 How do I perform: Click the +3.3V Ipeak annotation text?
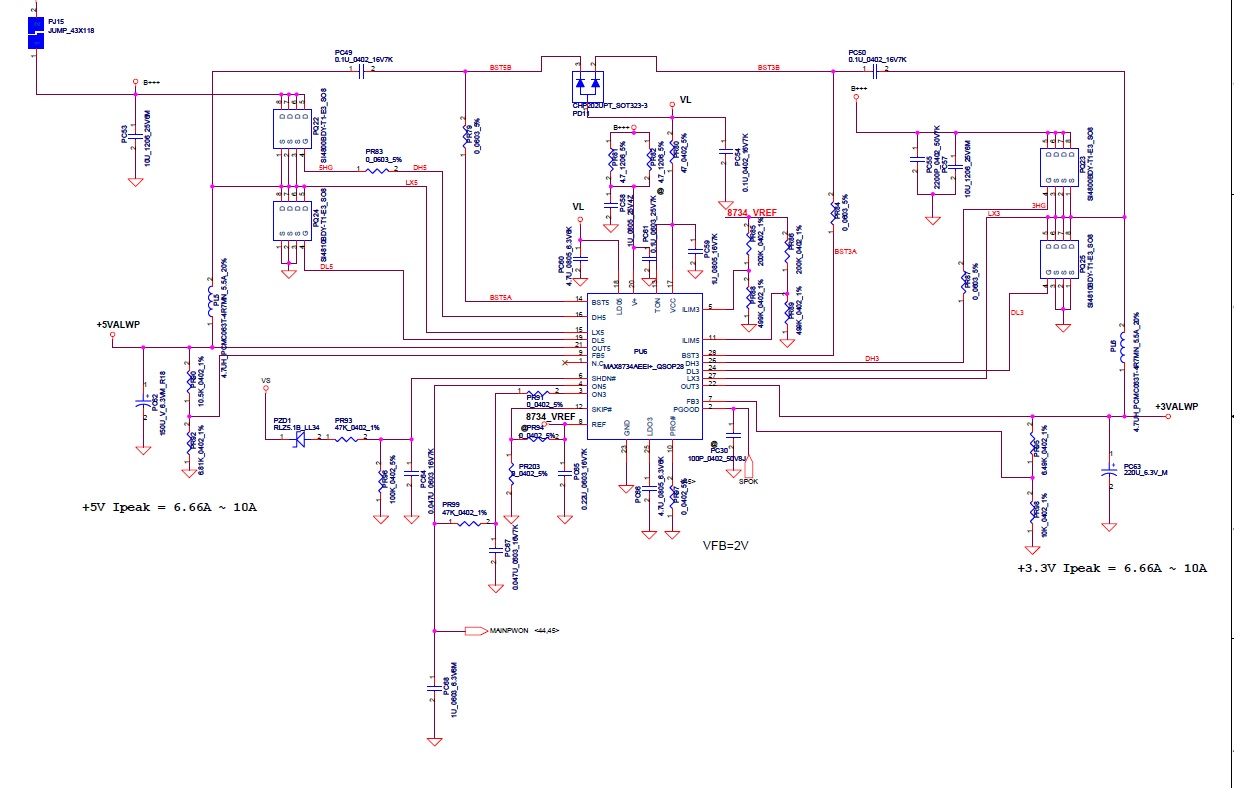(1112, 568)
